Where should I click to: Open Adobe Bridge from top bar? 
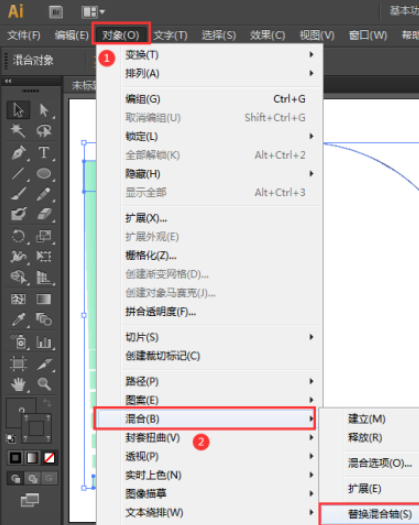(x=56, y=12)
